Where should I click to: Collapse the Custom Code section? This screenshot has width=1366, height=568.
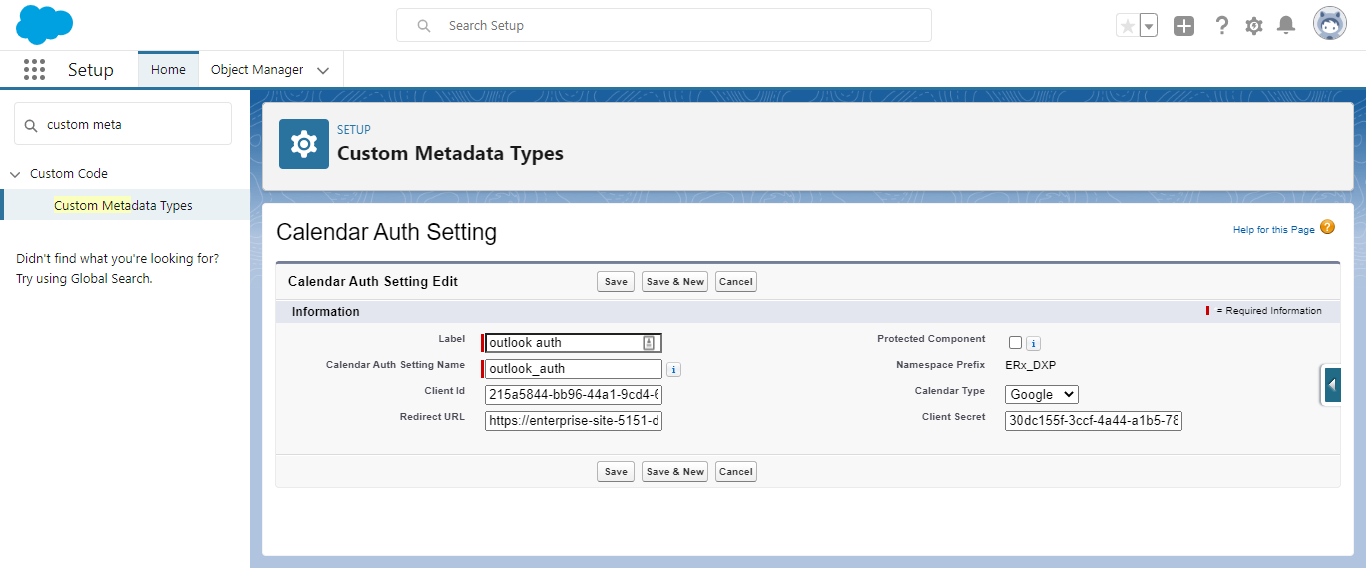[x=15, y=174]
